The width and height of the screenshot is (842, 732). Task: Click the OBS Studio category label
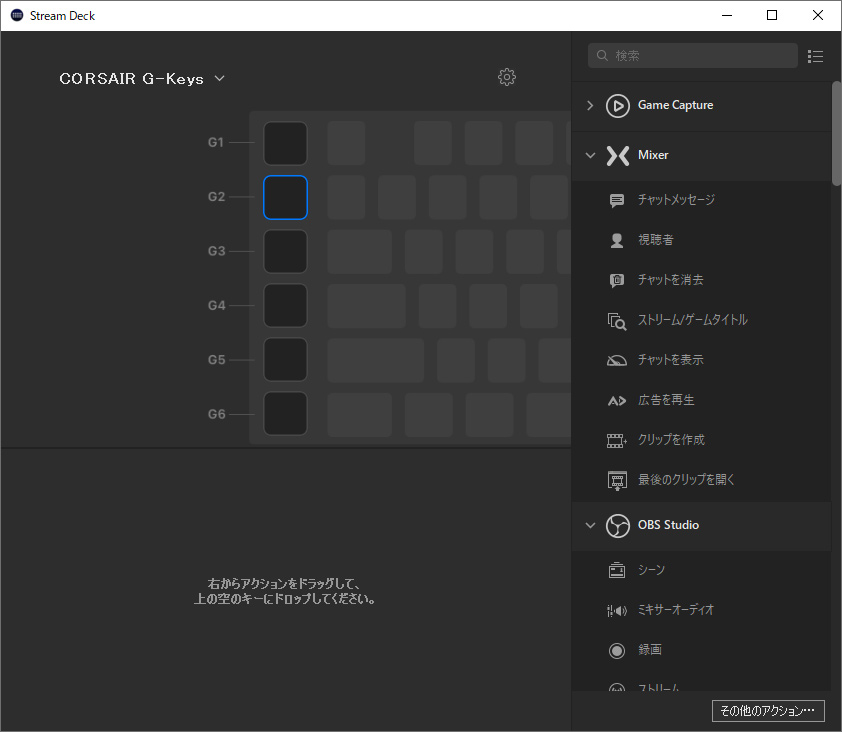[x=668, y=525]
